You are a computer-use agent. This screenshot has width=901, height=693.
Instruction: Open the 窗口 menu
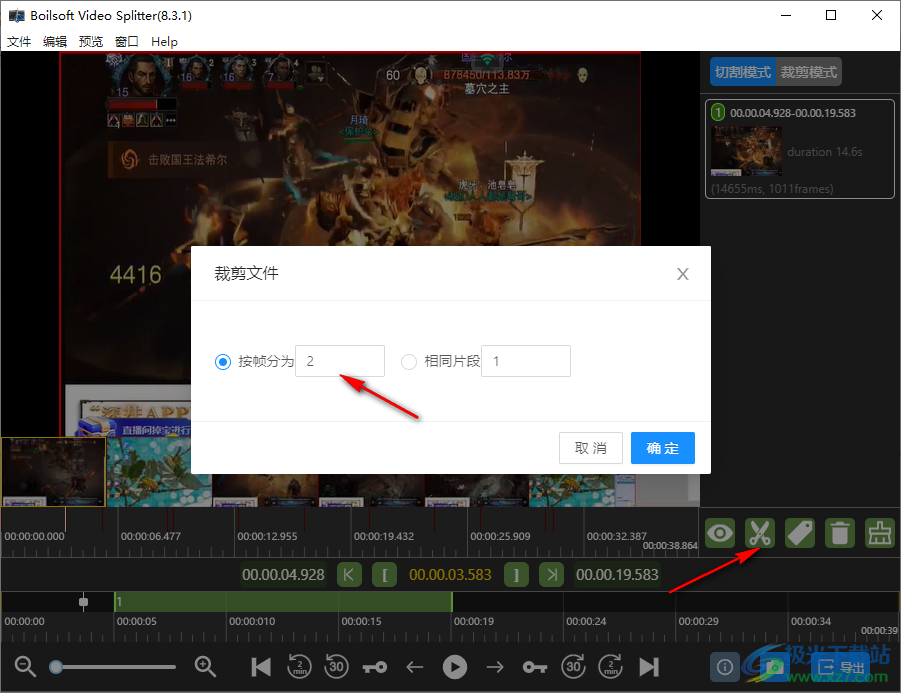(126, 41)
